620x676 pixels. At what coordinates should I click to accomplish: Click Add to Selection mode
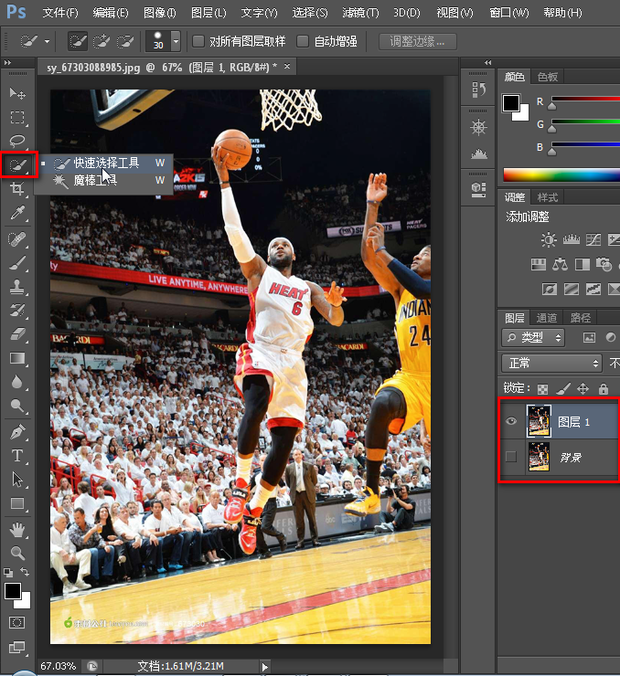click(102, 42)
